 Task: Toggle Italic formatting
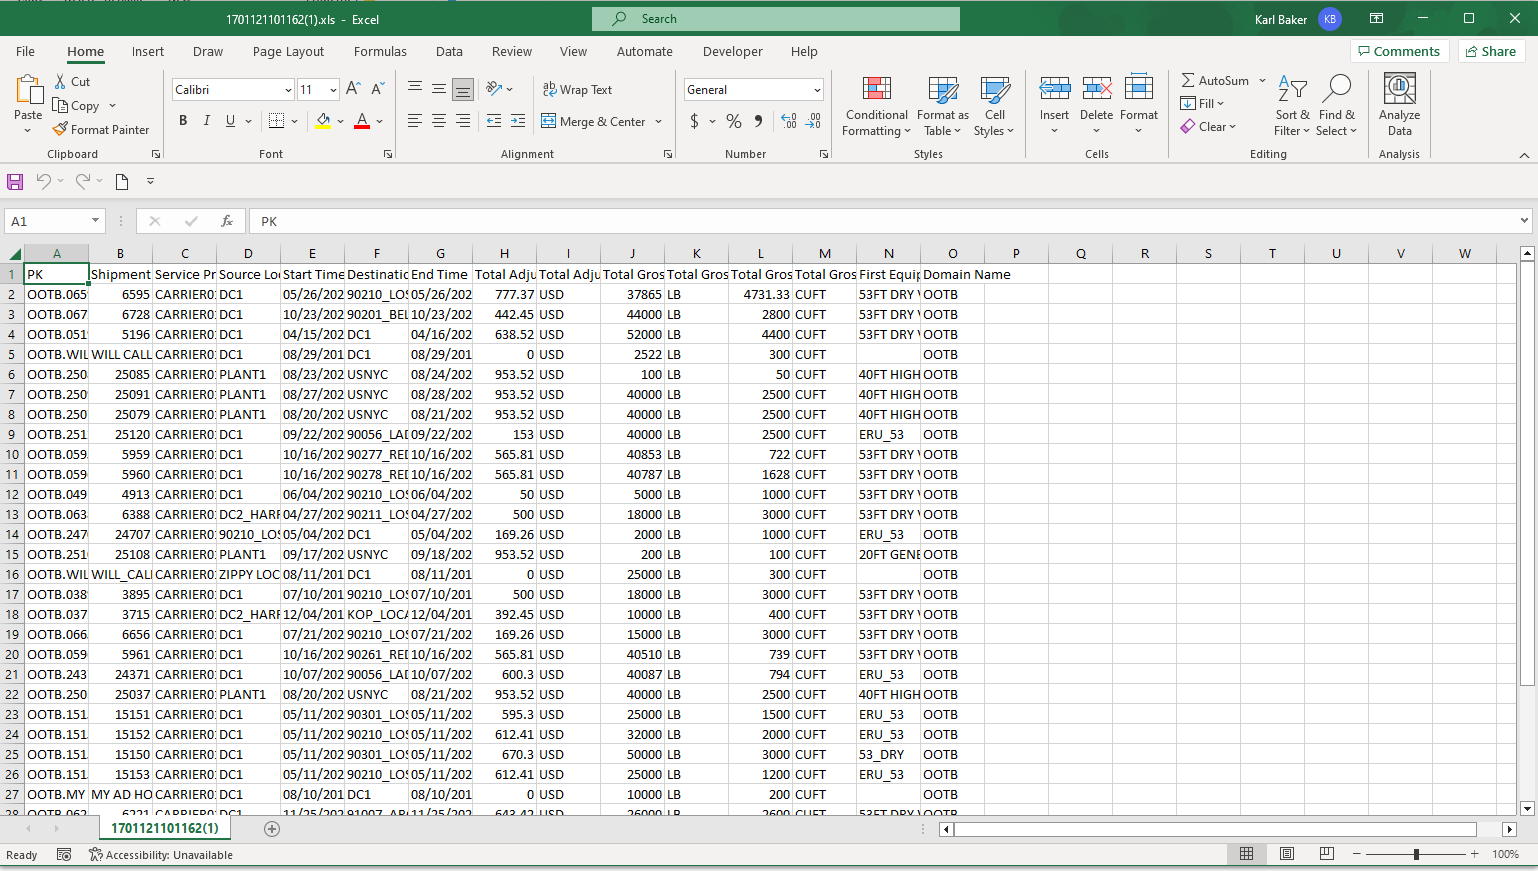[207, 121]
